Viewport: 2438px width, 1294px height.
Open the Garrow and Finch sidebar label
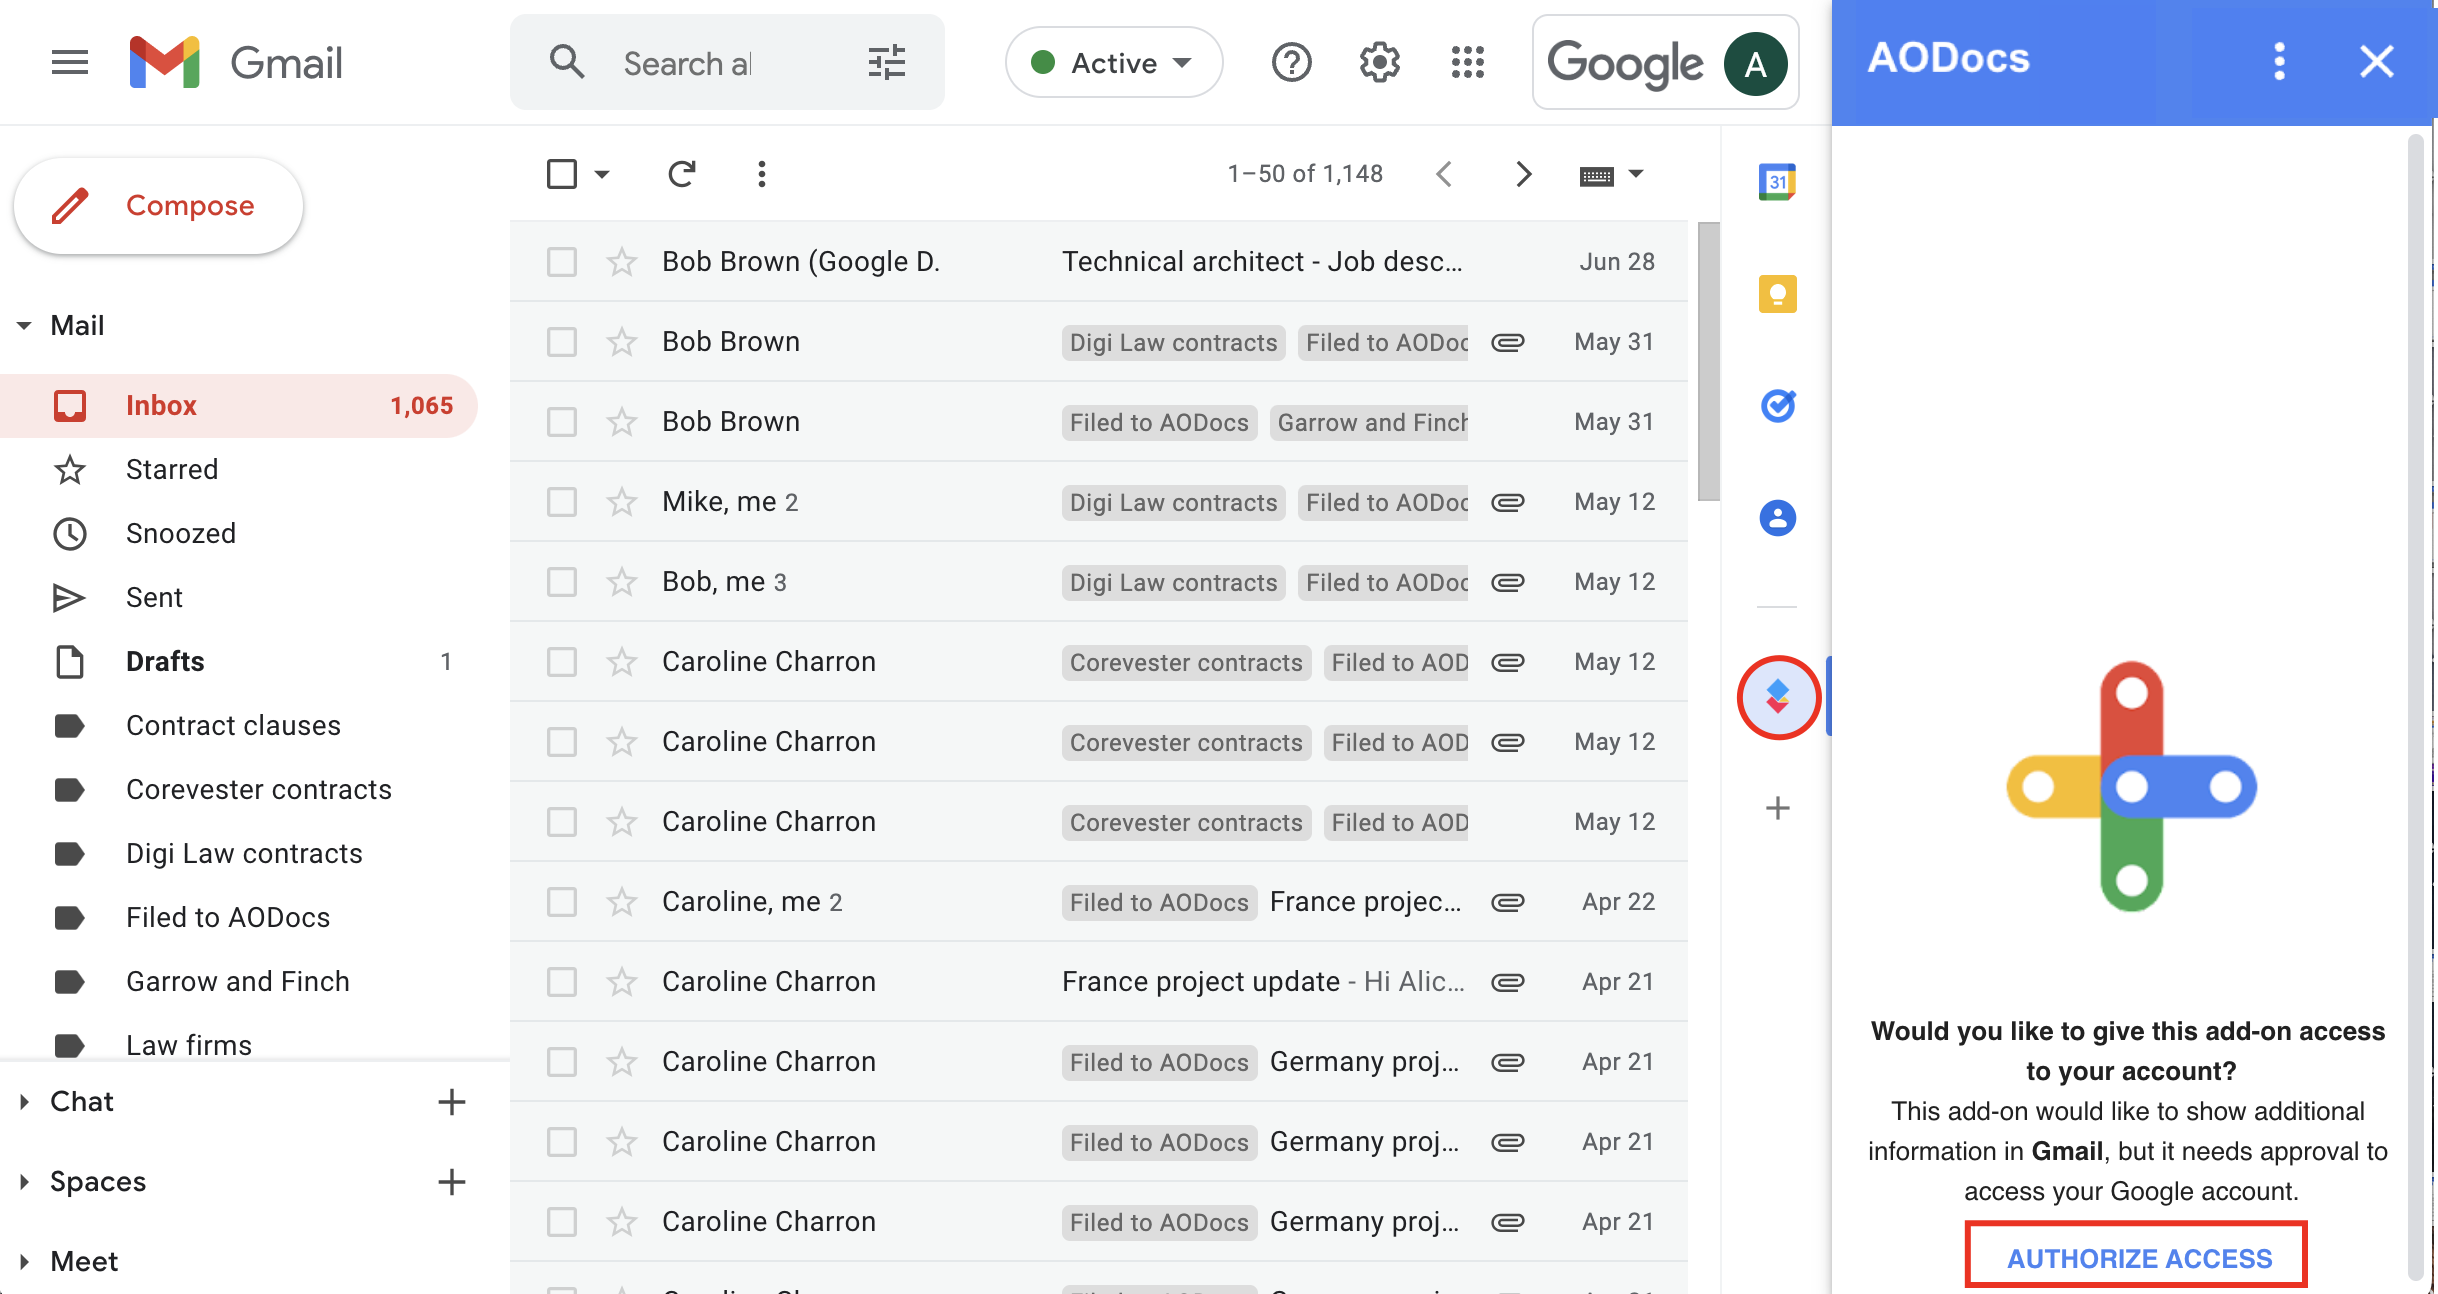238,982
